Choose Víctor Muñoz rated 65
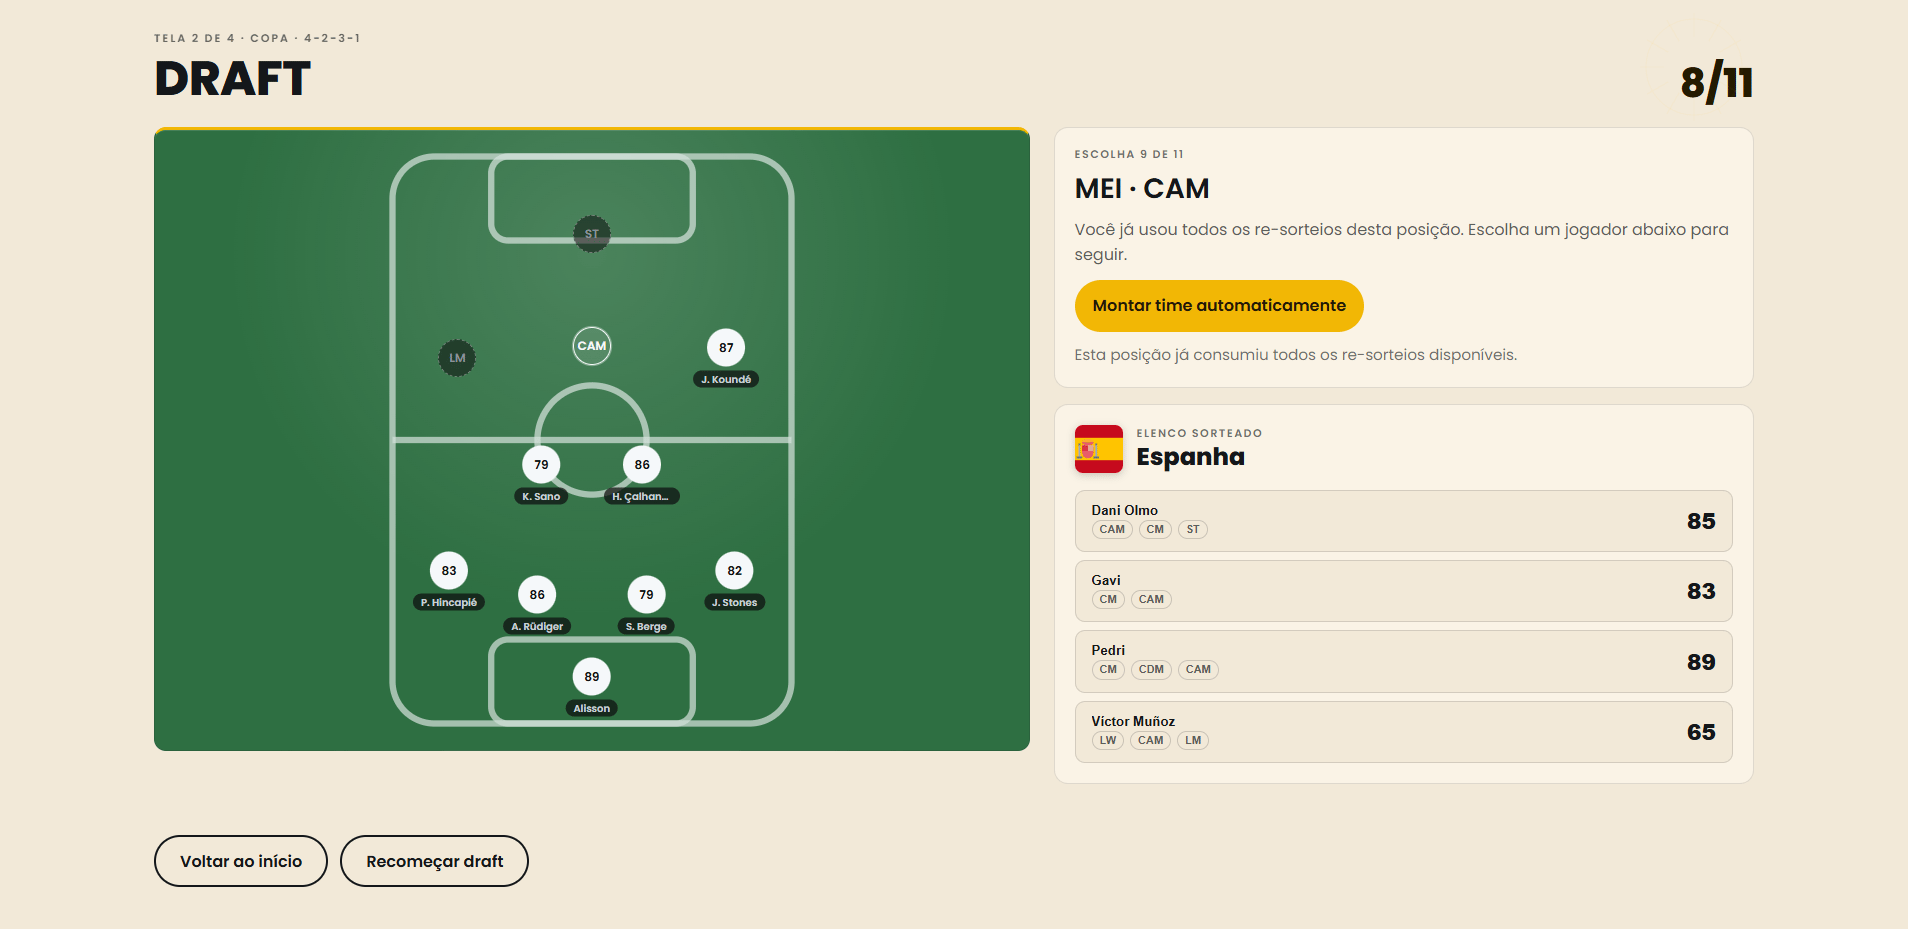This screenshot has width=1908, height=929. (1404, 732)
